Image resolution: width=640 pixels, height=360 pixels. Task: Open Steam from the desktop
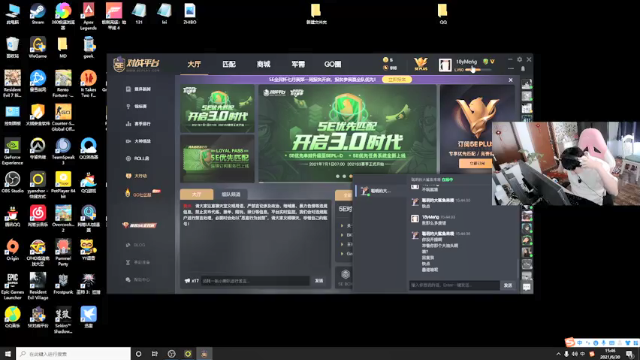[38, 13]
